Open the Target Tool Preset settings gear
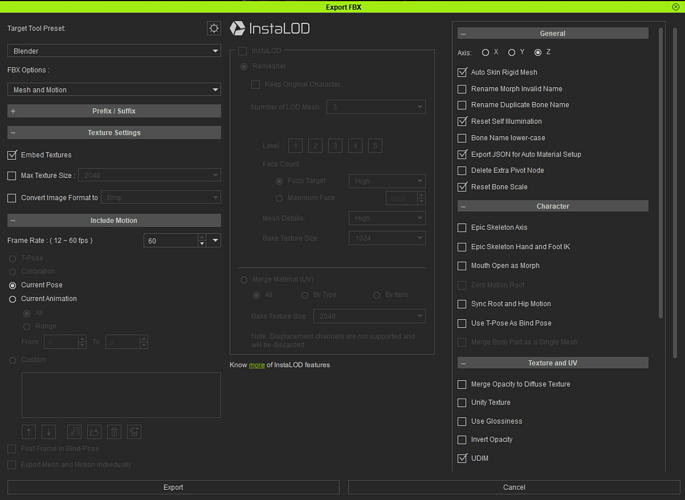Screen dimensions: 685x500 (214, 28)
